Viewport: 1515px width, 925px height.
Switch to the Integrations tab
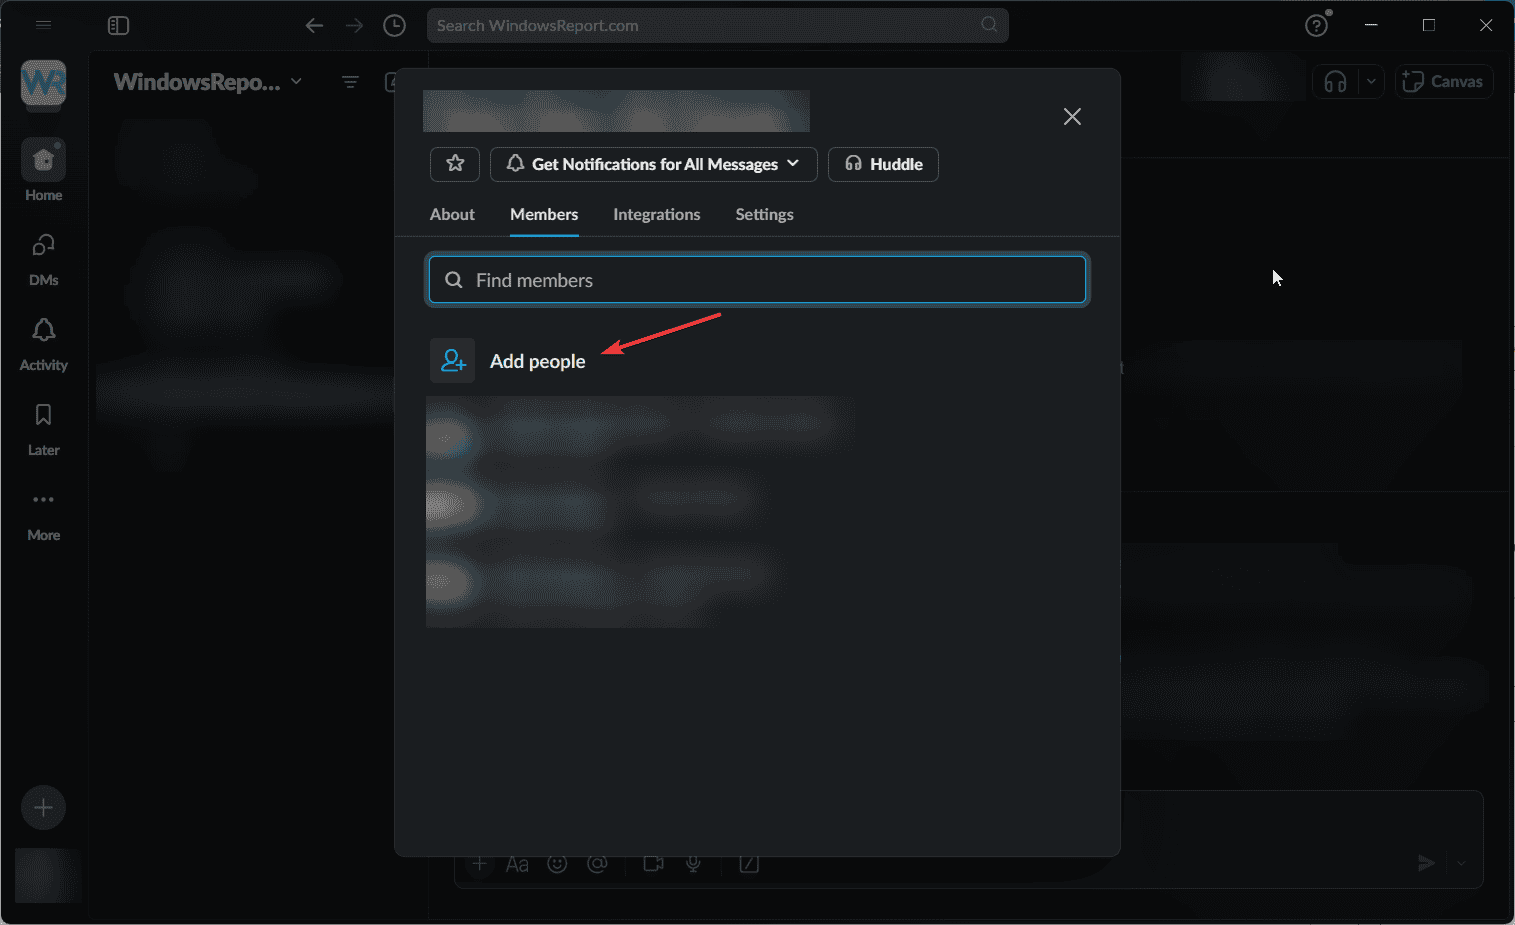pyautogui.click(x=656, y=214)
